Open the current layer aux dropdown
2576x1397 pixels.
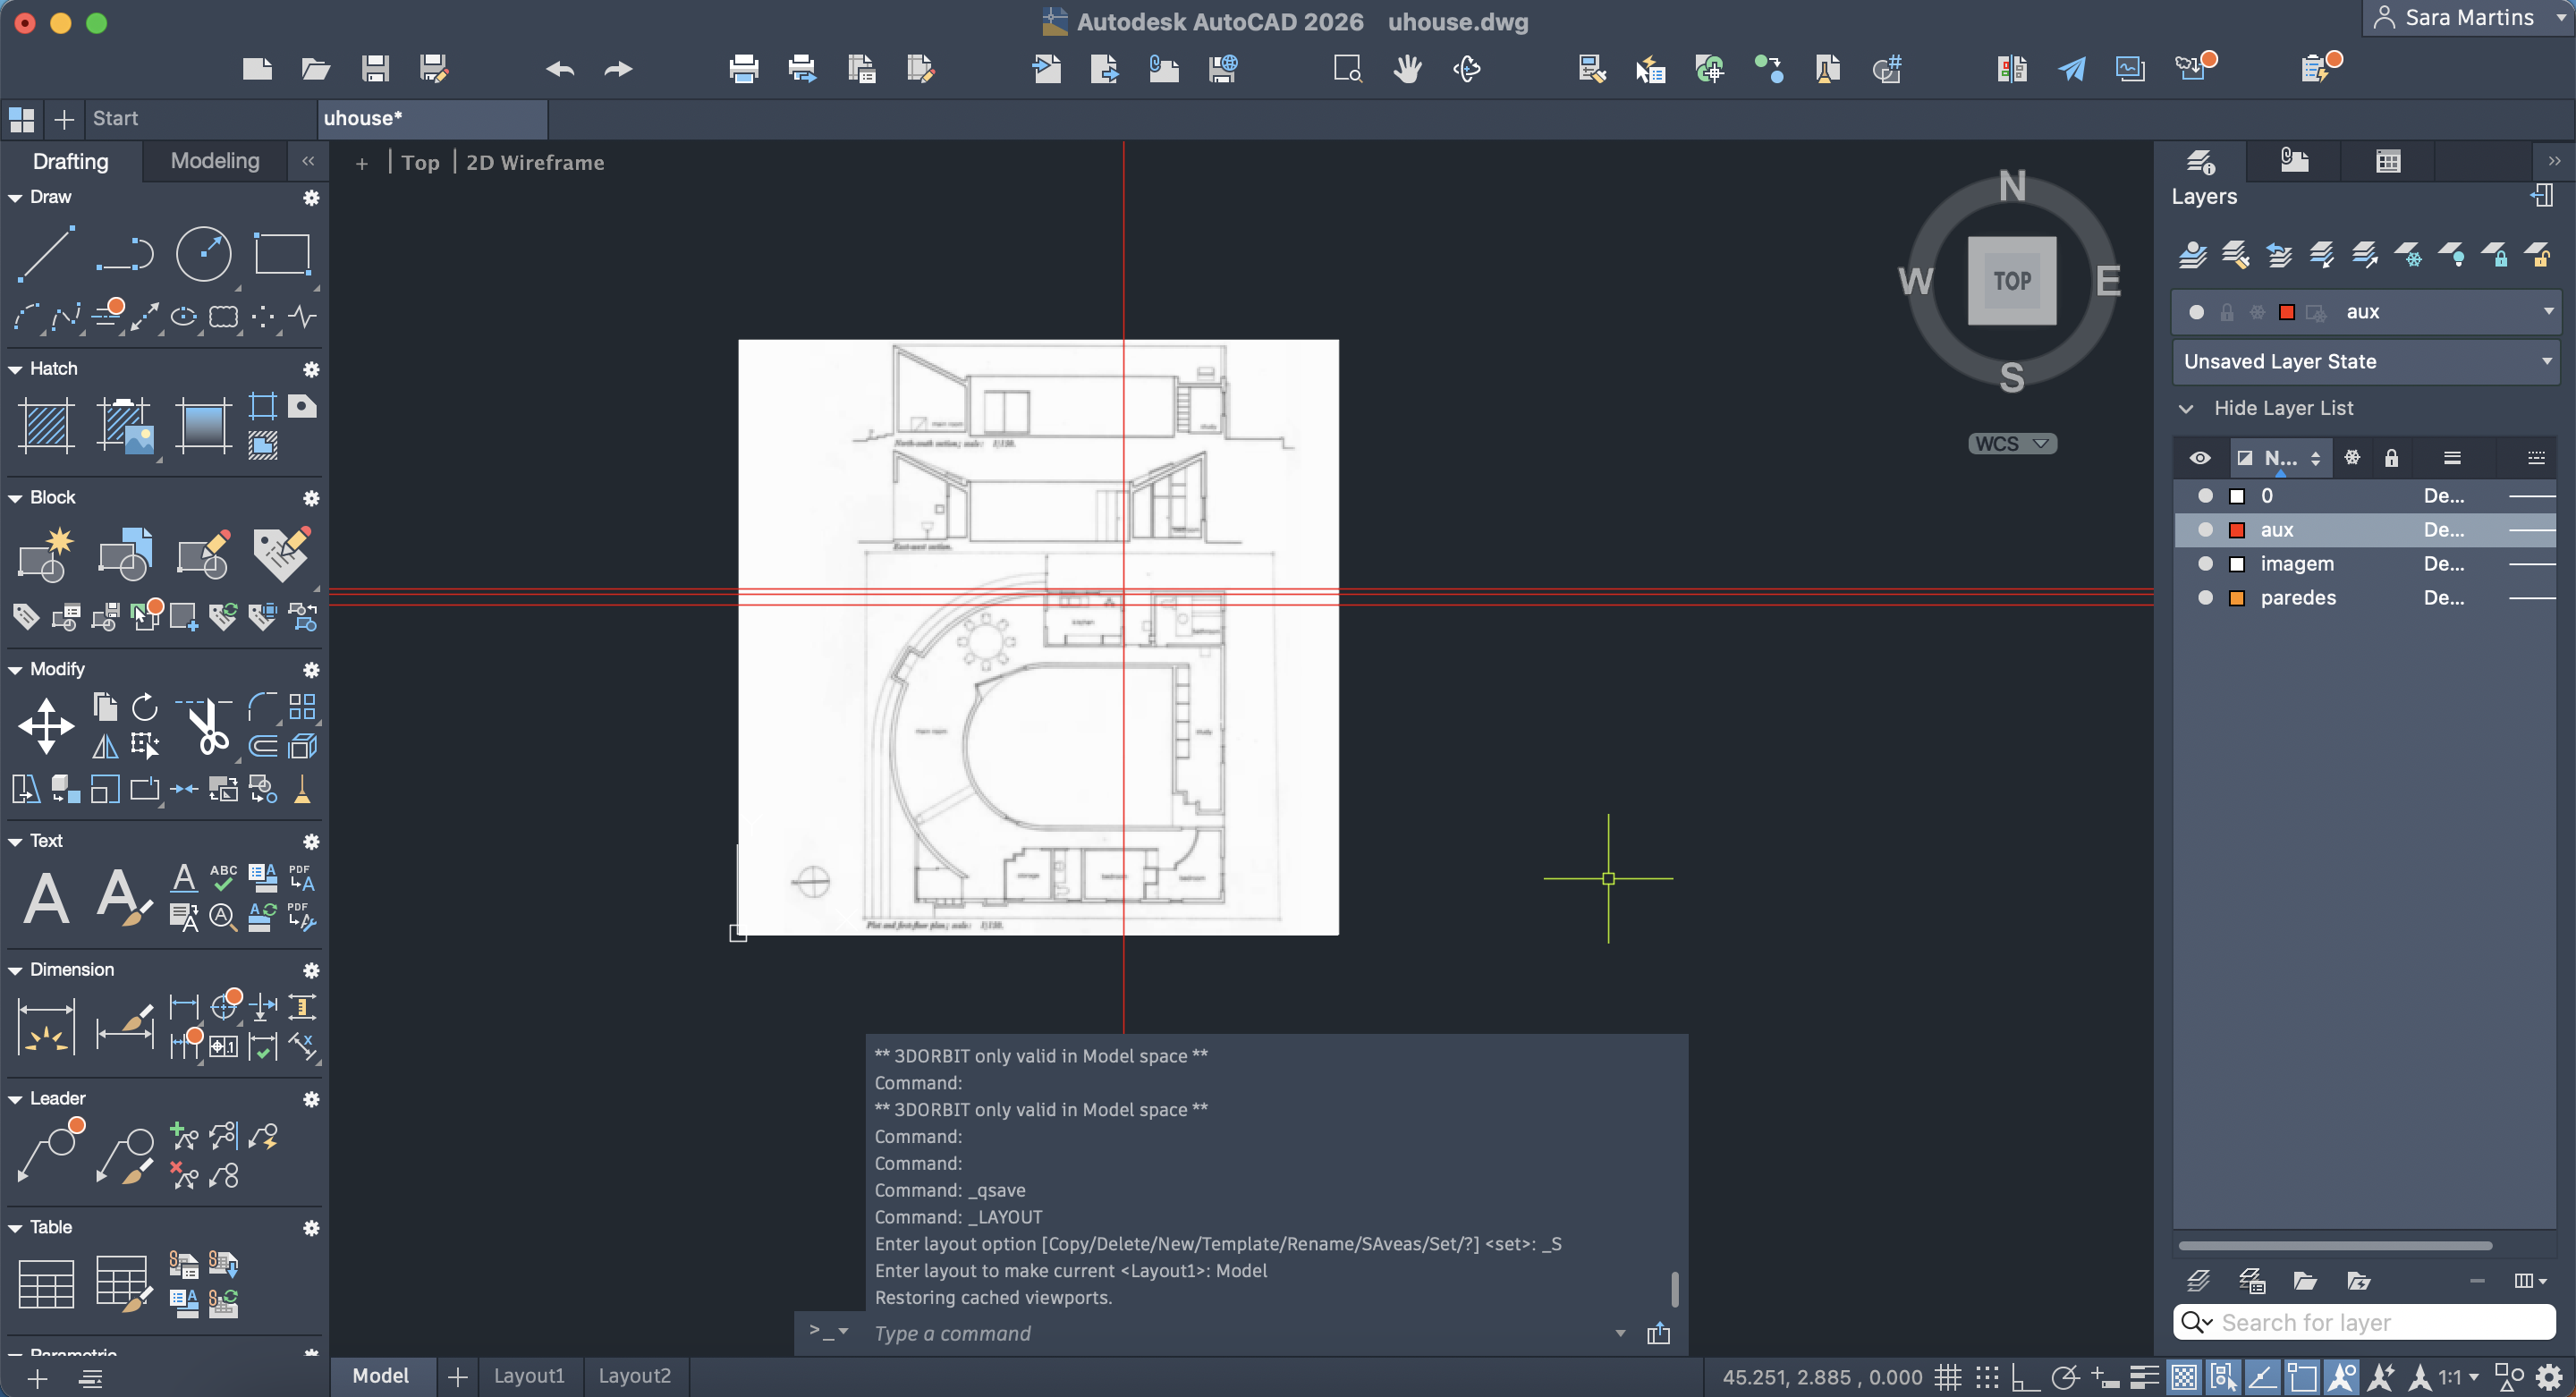(2547, 312)
